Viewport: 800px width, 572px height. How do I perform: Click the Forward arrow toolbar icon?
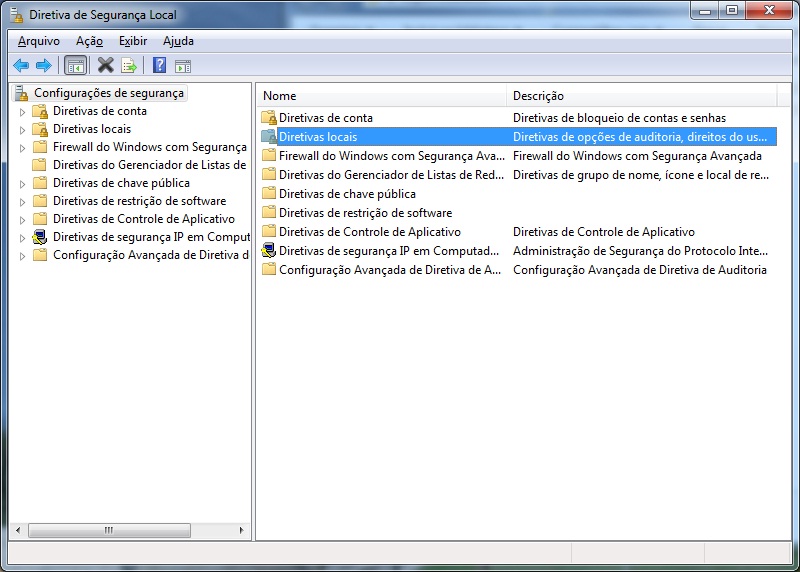44,65
